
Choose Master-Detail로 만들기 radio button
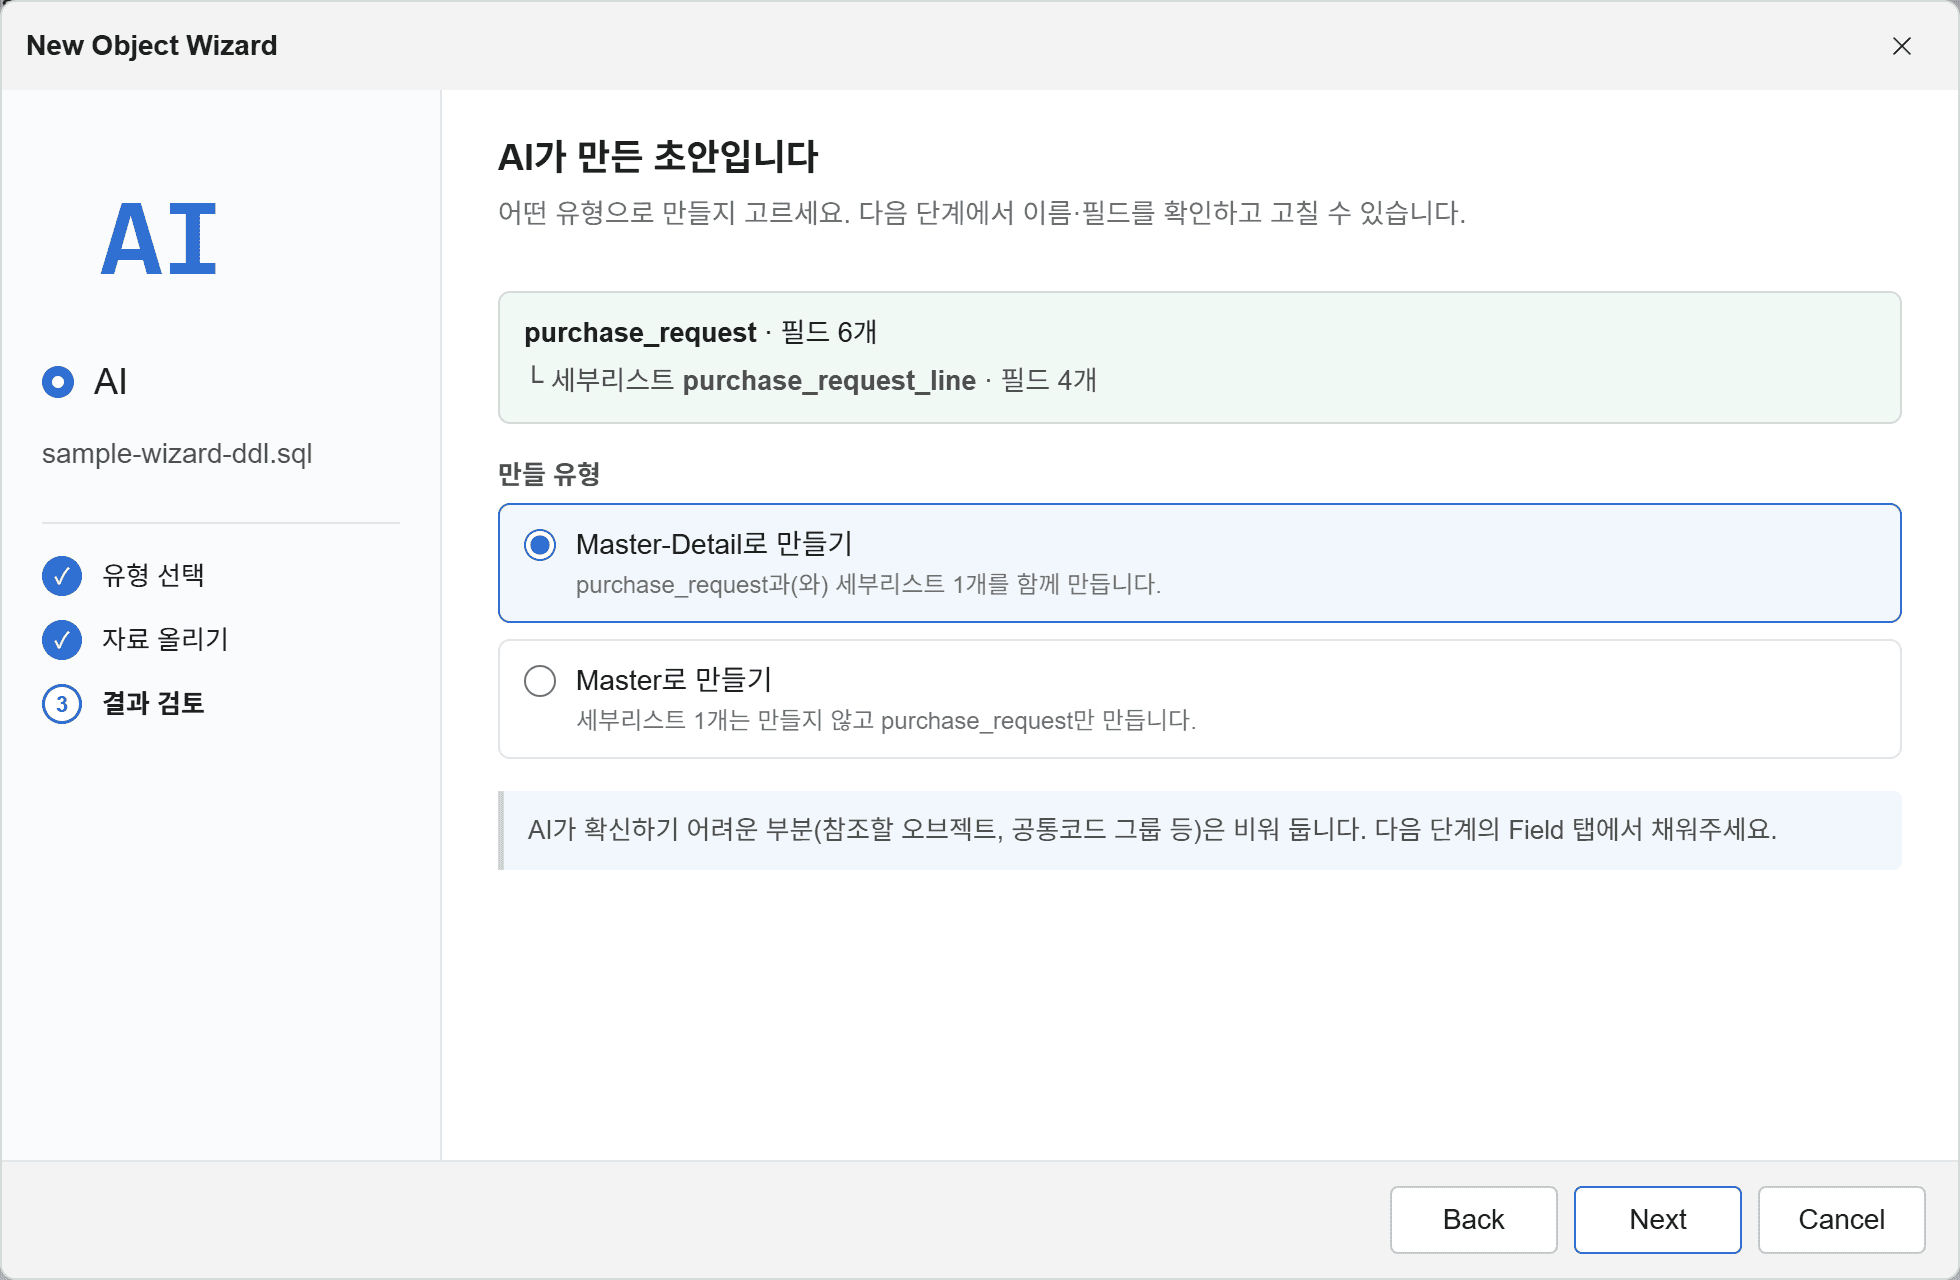click(x=540, y=545)
